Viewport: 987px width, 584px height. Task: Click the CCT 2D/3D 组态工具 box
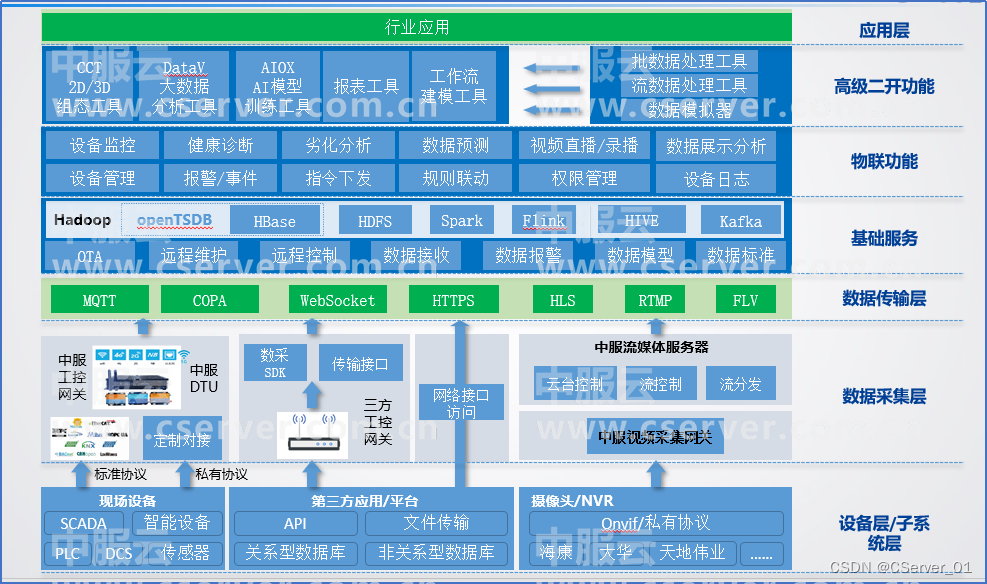89,86
